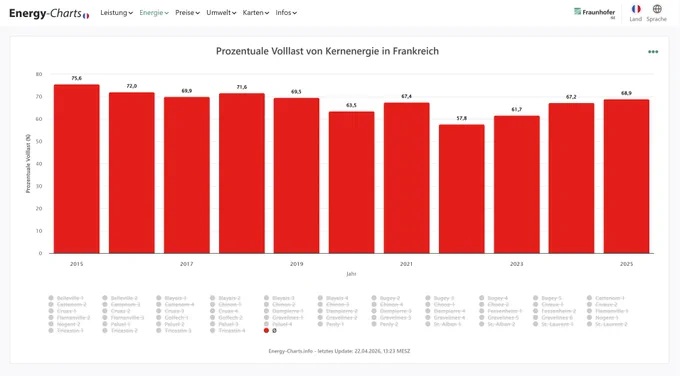
Task: Click the 2019 x-axis tick label
Action: pyautogui.click(x=296, y=264)
